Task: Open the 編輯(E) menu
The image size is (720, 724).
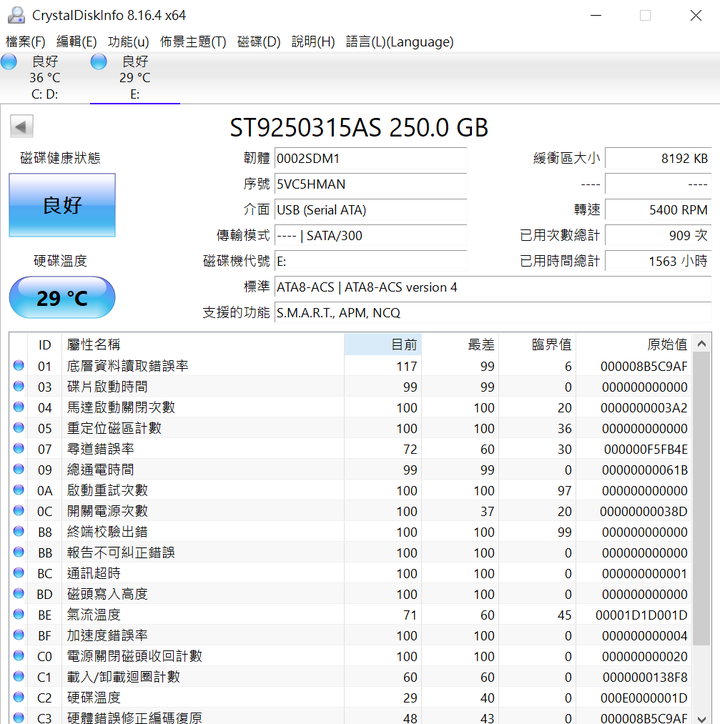Action: [x=76, y=42]
